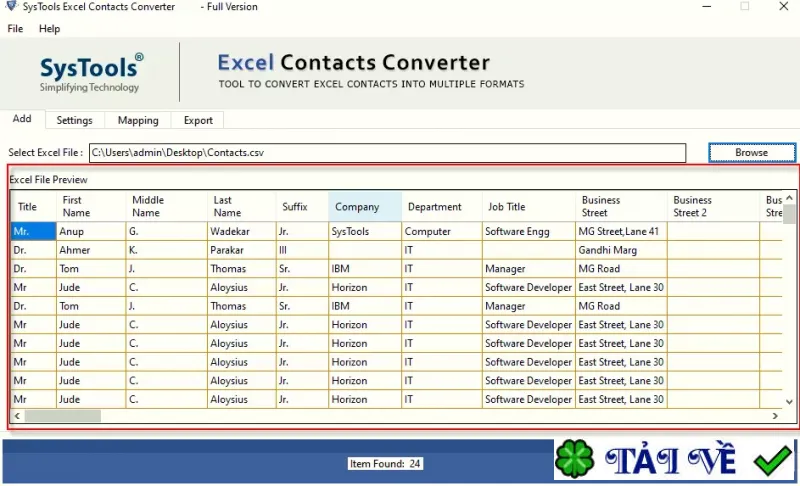Open the File menu
Screen dimensions: 800x486
(15, 29)
